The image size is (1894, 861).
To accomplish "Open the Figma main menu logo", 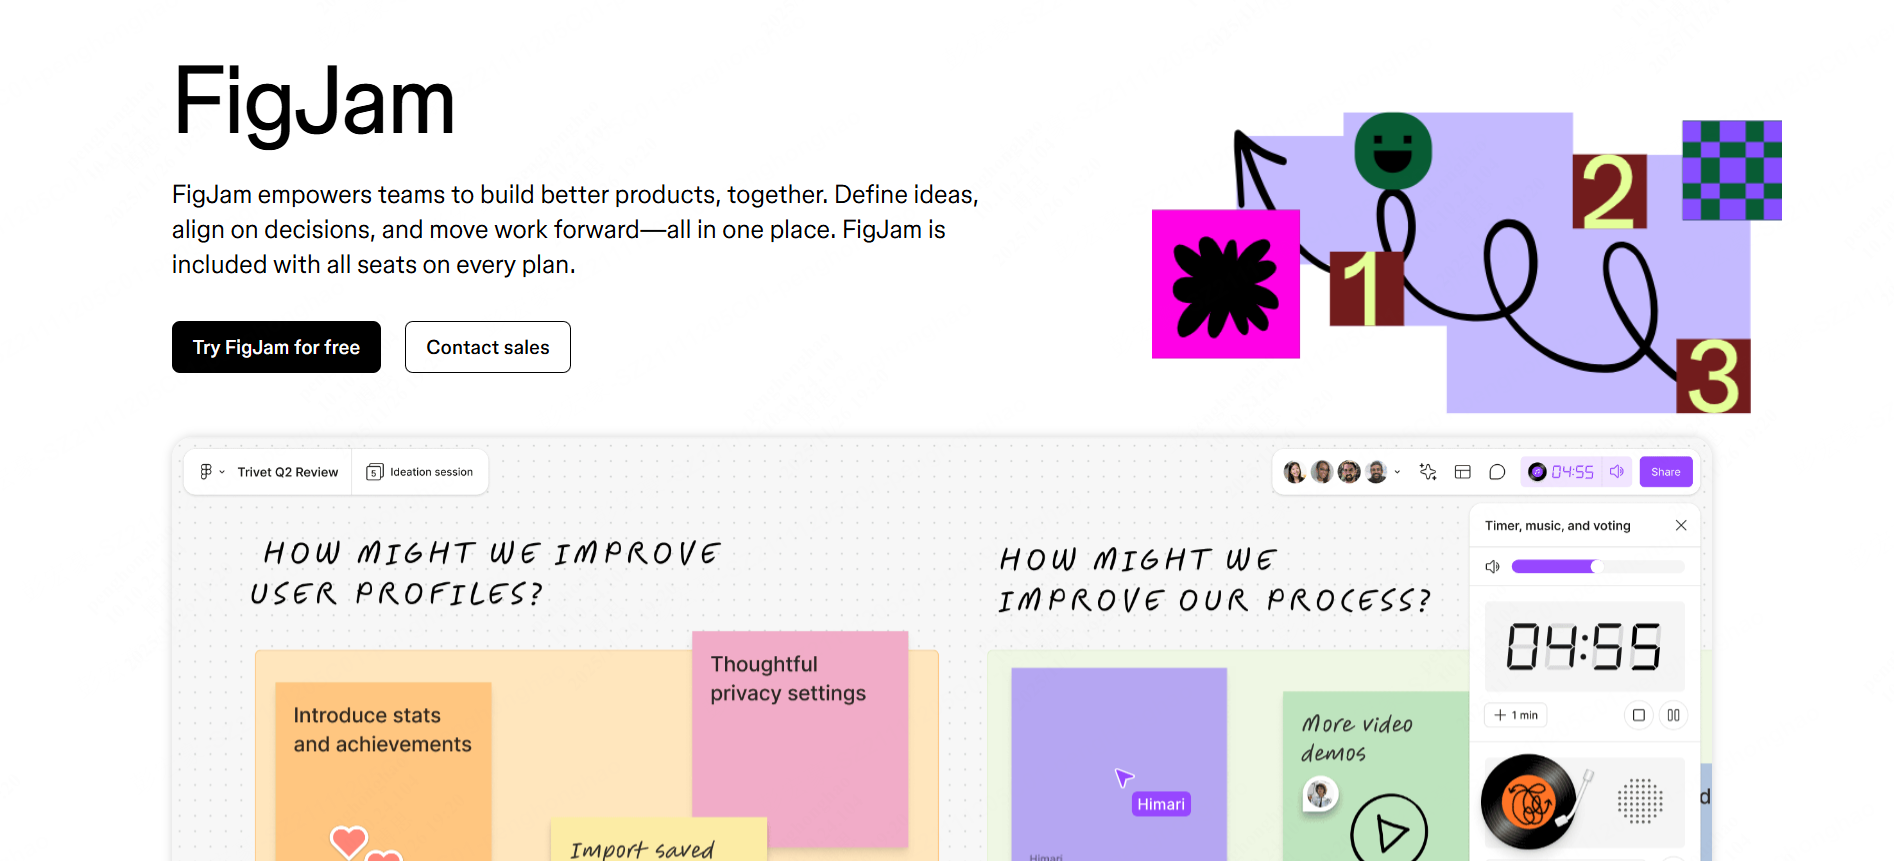I will pyautogui.click(x=205, y=472).
